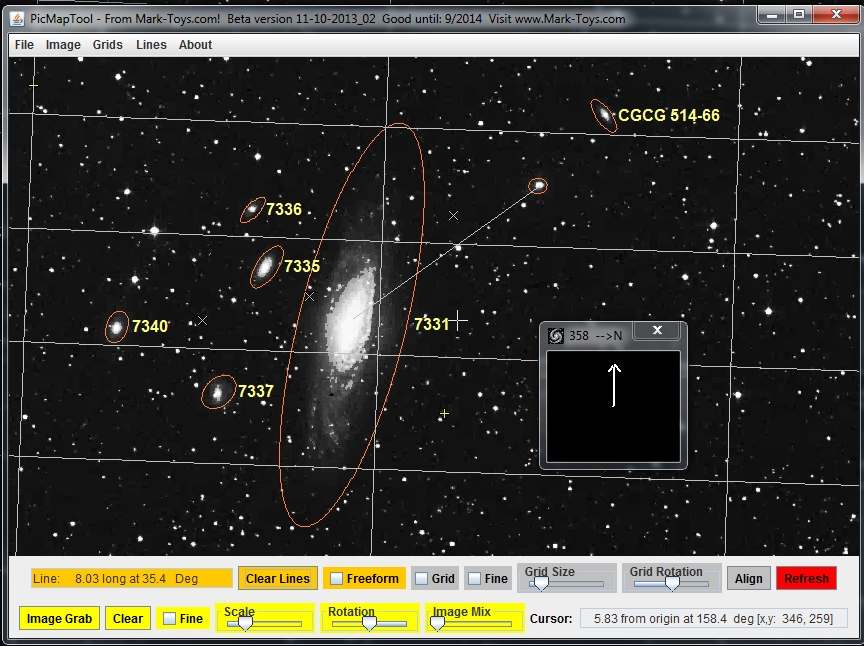This screenshot has width=864, height=646.
Task: Click the galaxy icon in compass window
Action: point(556,335)
